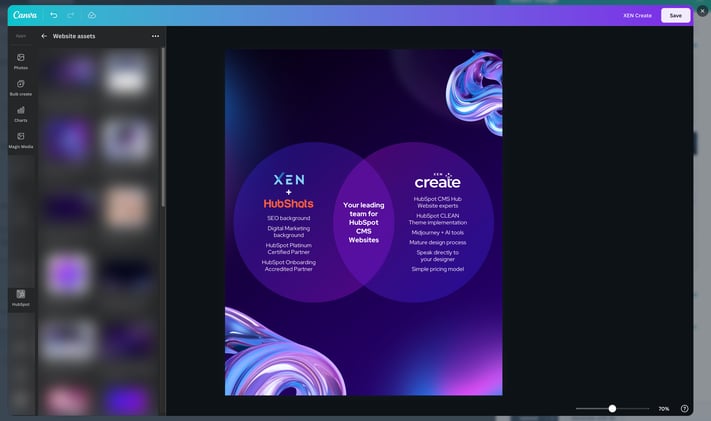Select the create logo on canvas
The height and width of the screenshot is (421, 711).
438,181
